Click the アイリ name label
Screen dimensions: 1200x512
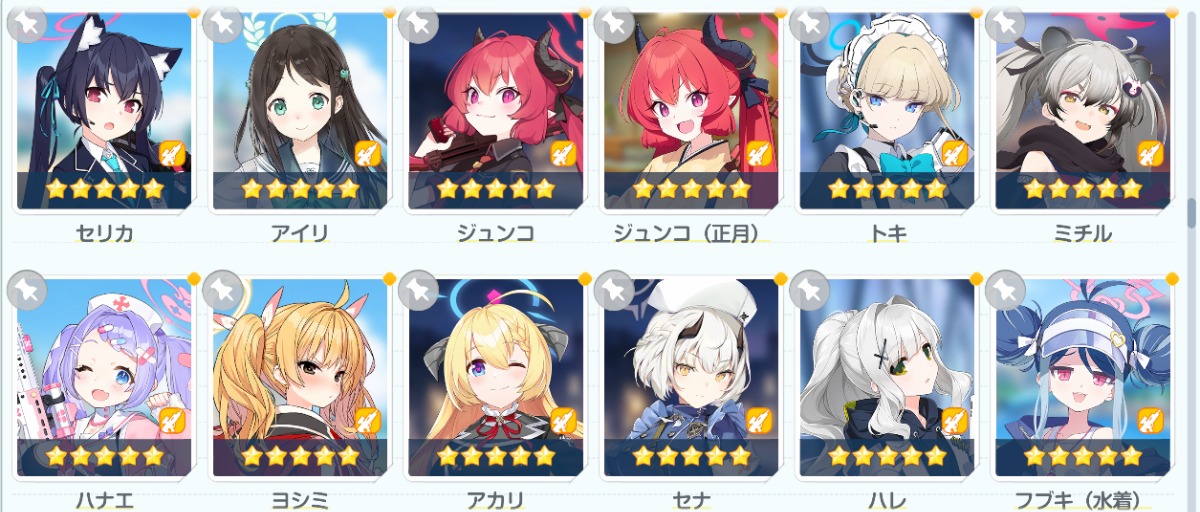point(300,234)
